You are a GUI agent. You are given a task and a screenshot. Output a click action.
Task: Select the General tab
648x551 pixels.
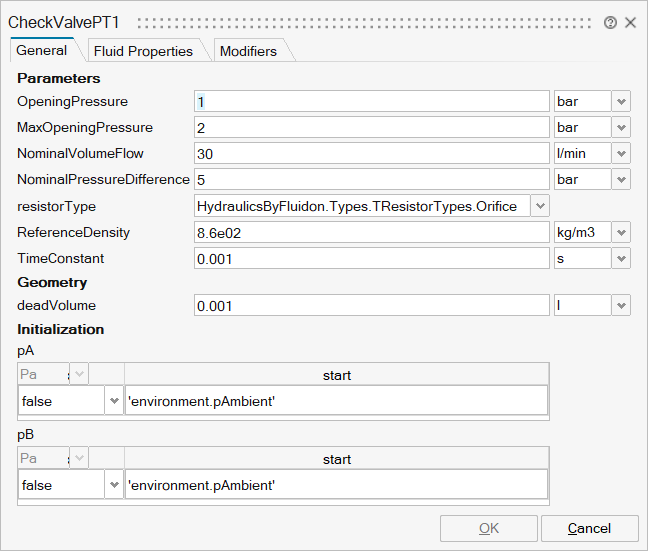coord(42,50)
